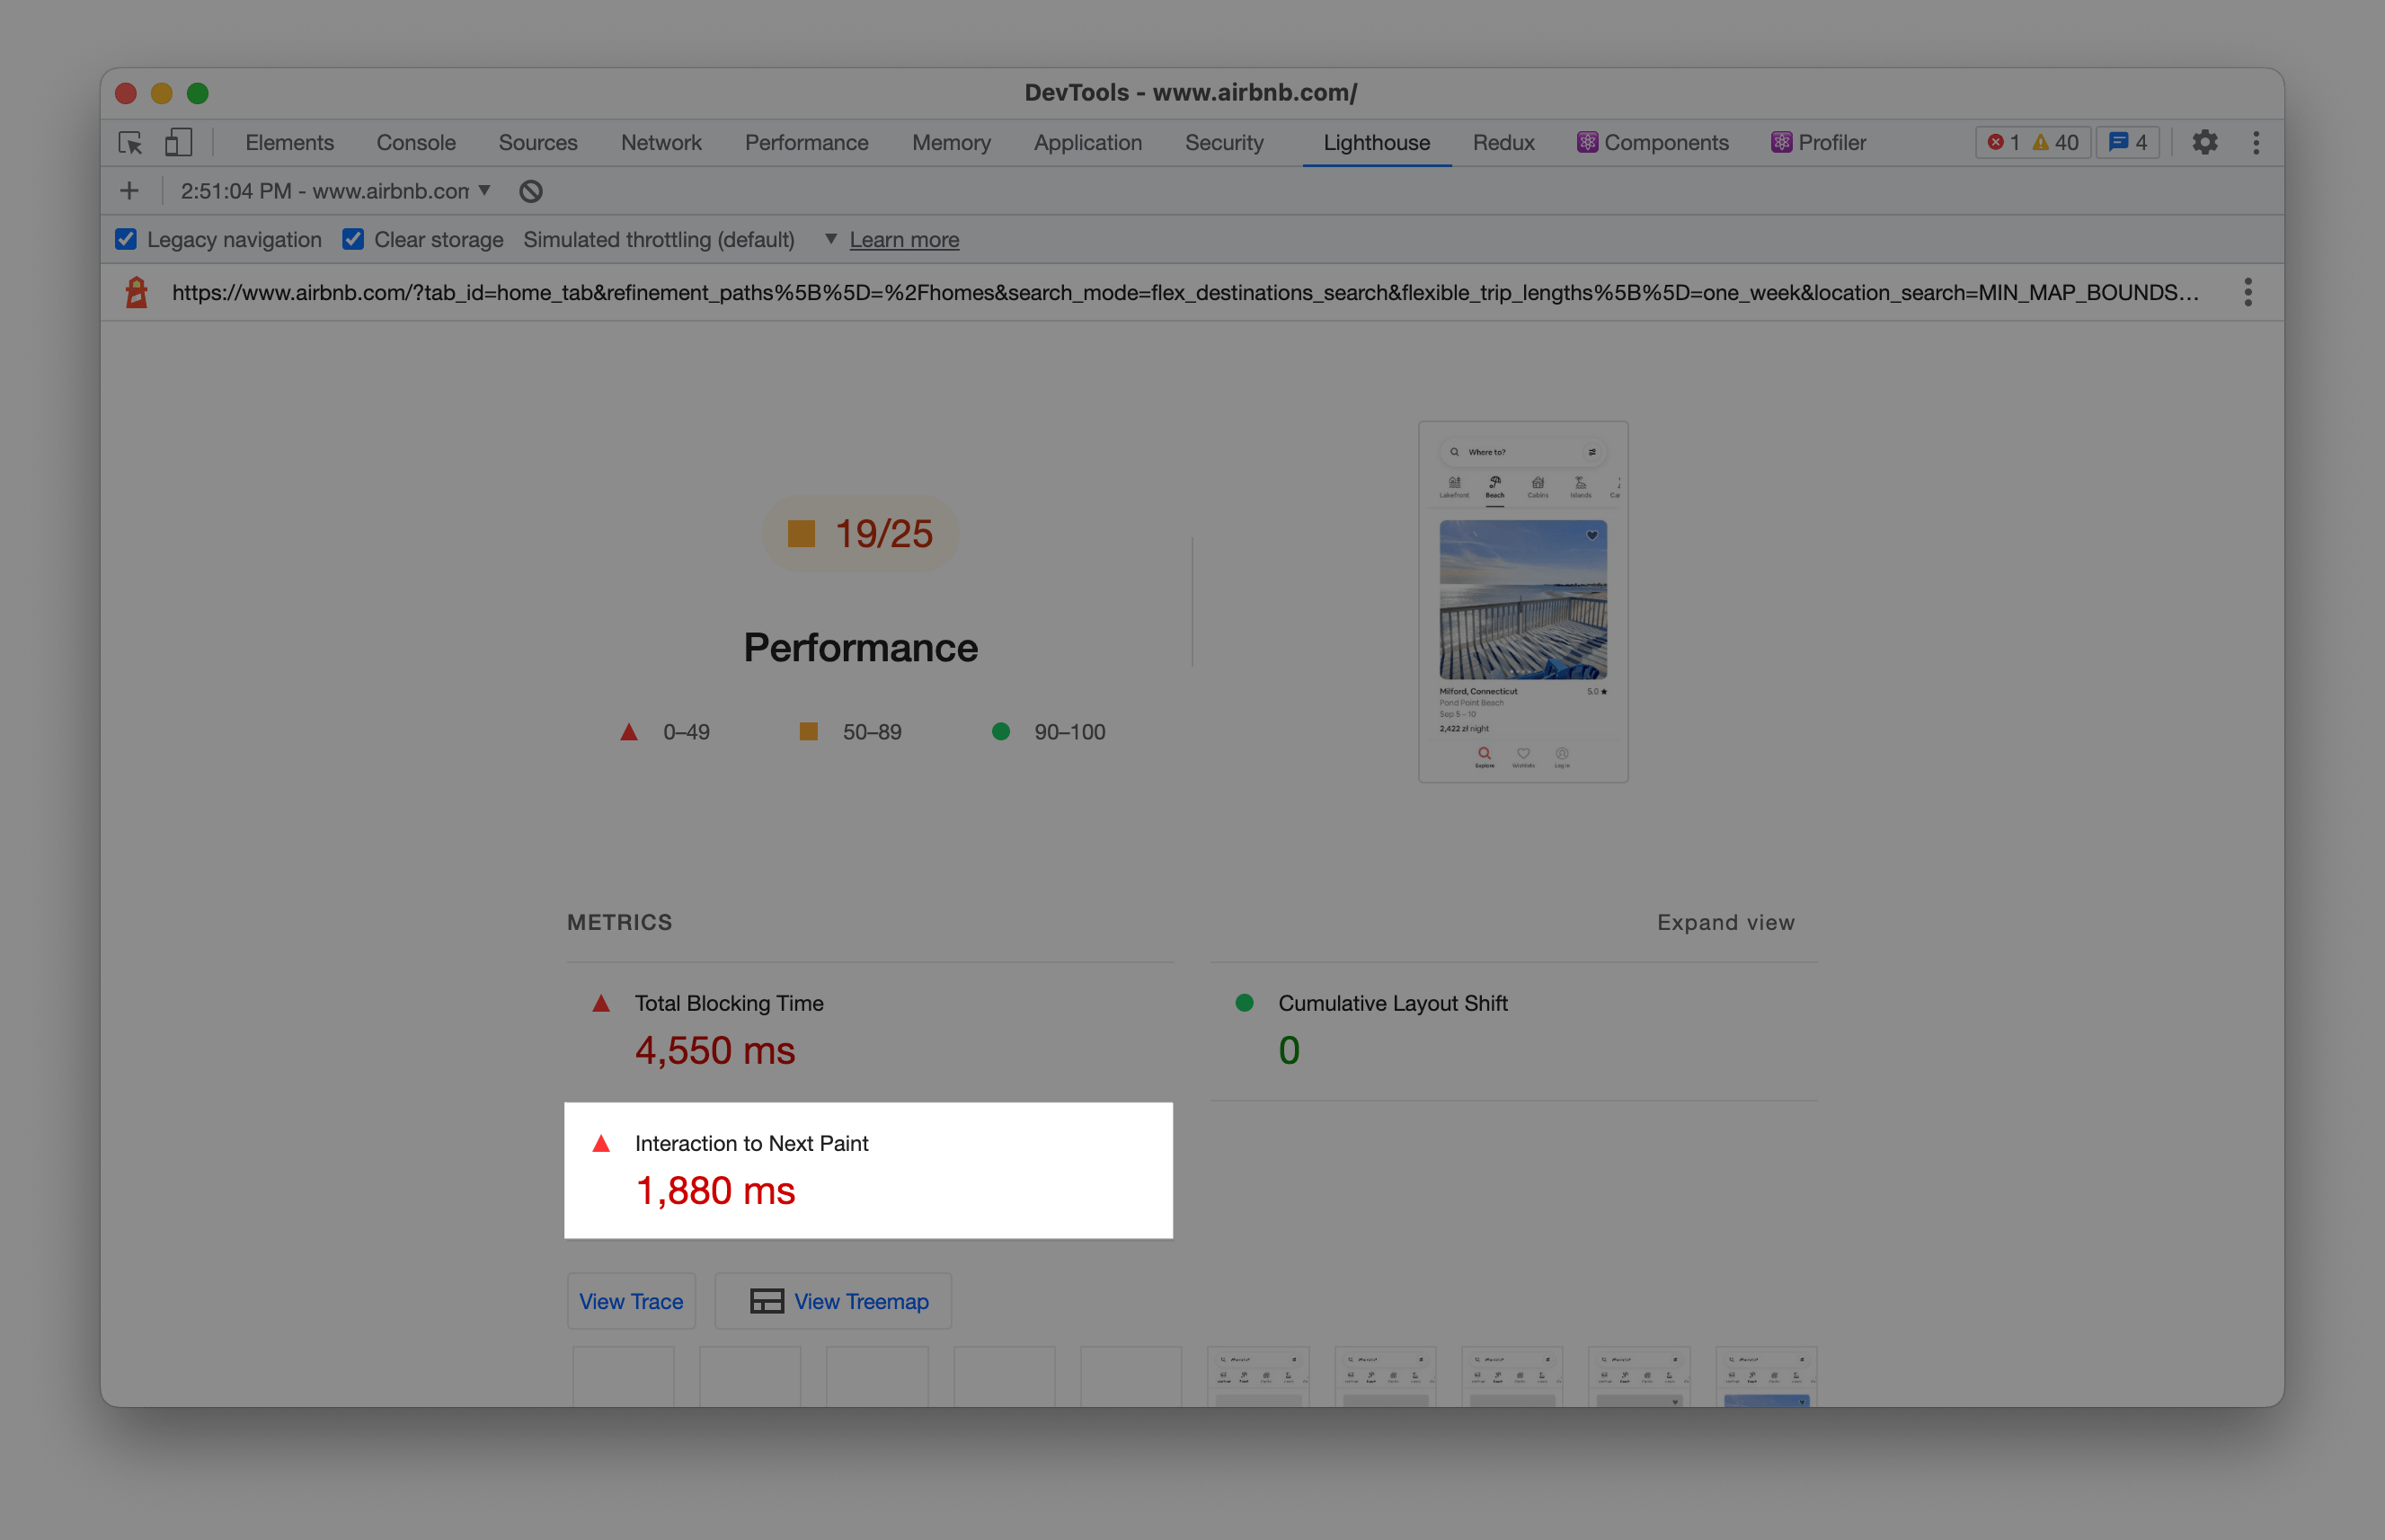Clear all Lighthouse reports with block icon
Viewport: 2385px width, 1540px height.
(530, 191)
